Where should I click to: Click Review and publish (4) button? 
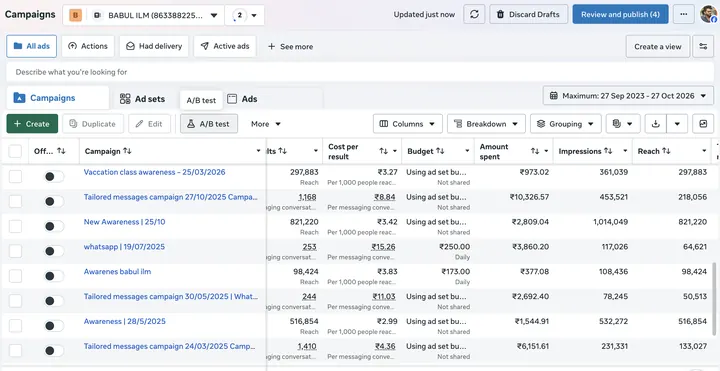click(620, 14)
